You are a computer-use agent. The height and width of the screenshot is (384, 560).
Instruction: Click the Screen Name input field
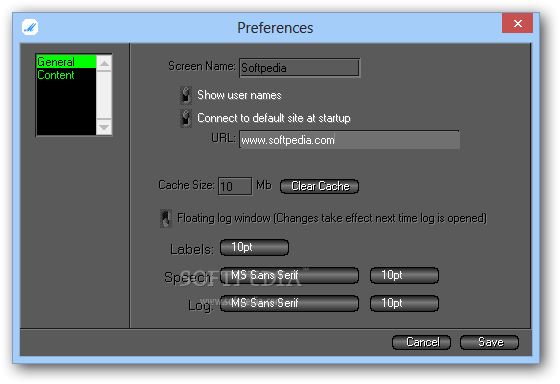pos(299,68)
